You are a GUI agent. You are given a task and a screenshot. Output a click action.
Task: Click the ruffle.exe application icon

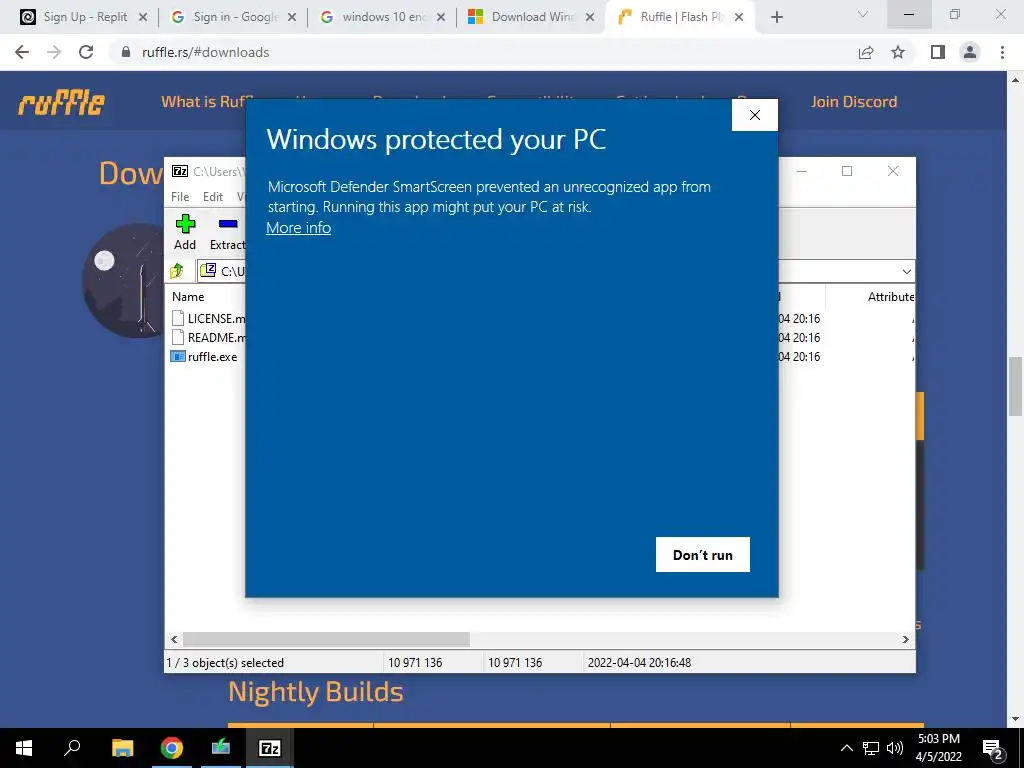tap(178, 357)
